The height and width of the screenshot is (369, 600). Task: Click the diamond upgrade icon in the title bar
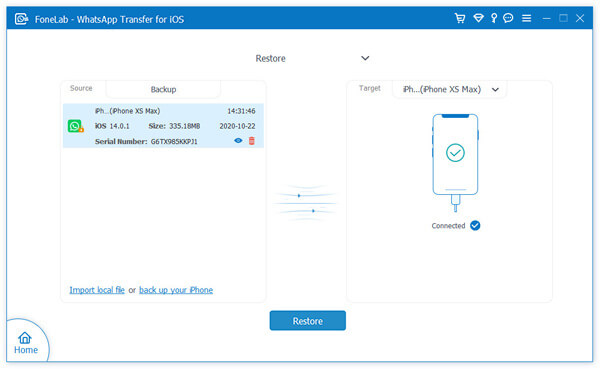pos(478,18)
